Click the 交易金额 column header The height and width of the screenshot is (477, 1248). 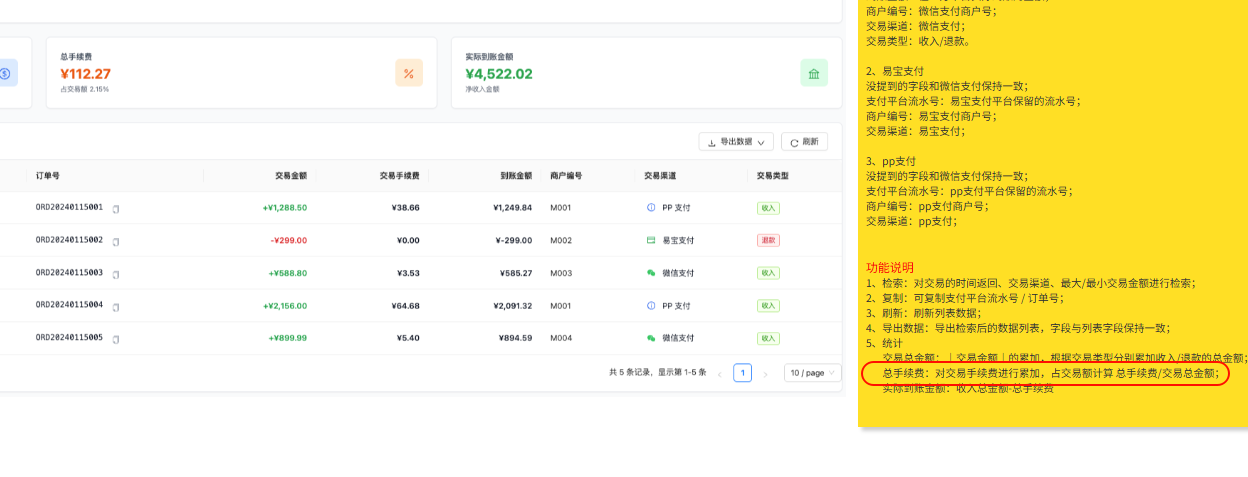click(x=291, y=176)
